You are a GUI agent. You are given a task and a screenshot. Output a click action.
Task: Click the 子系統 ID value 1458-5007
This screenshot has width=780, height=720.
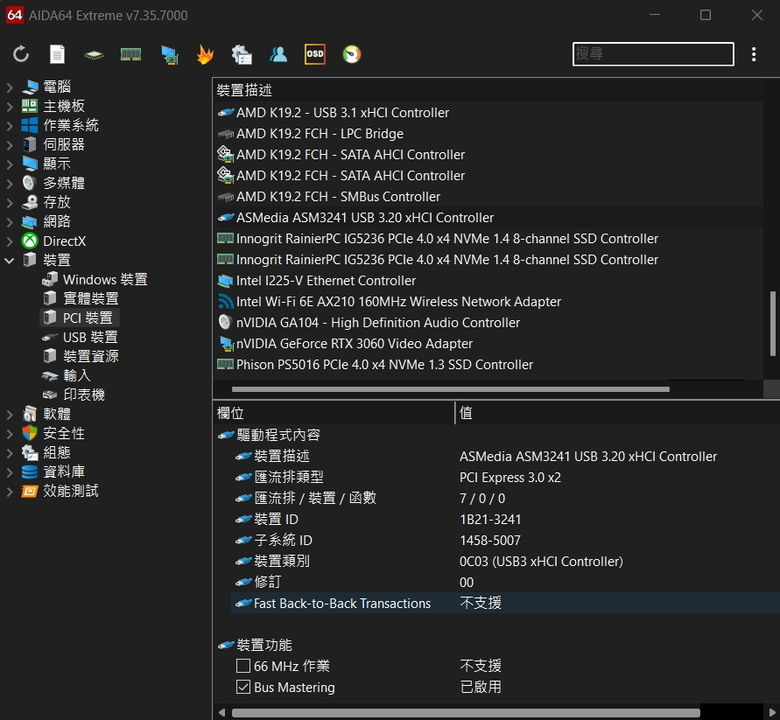[490, 540]
